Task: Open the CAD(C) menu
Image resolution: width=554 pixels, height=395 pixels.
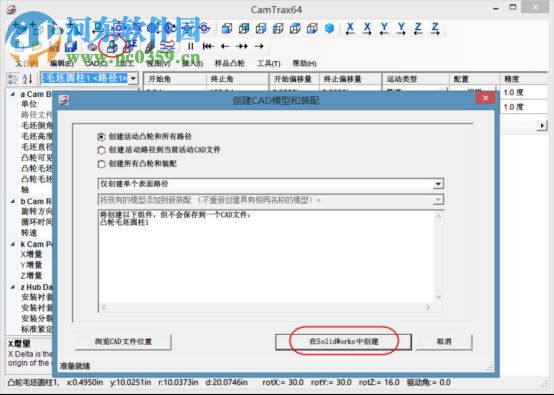Action: [x=96, y=64]
